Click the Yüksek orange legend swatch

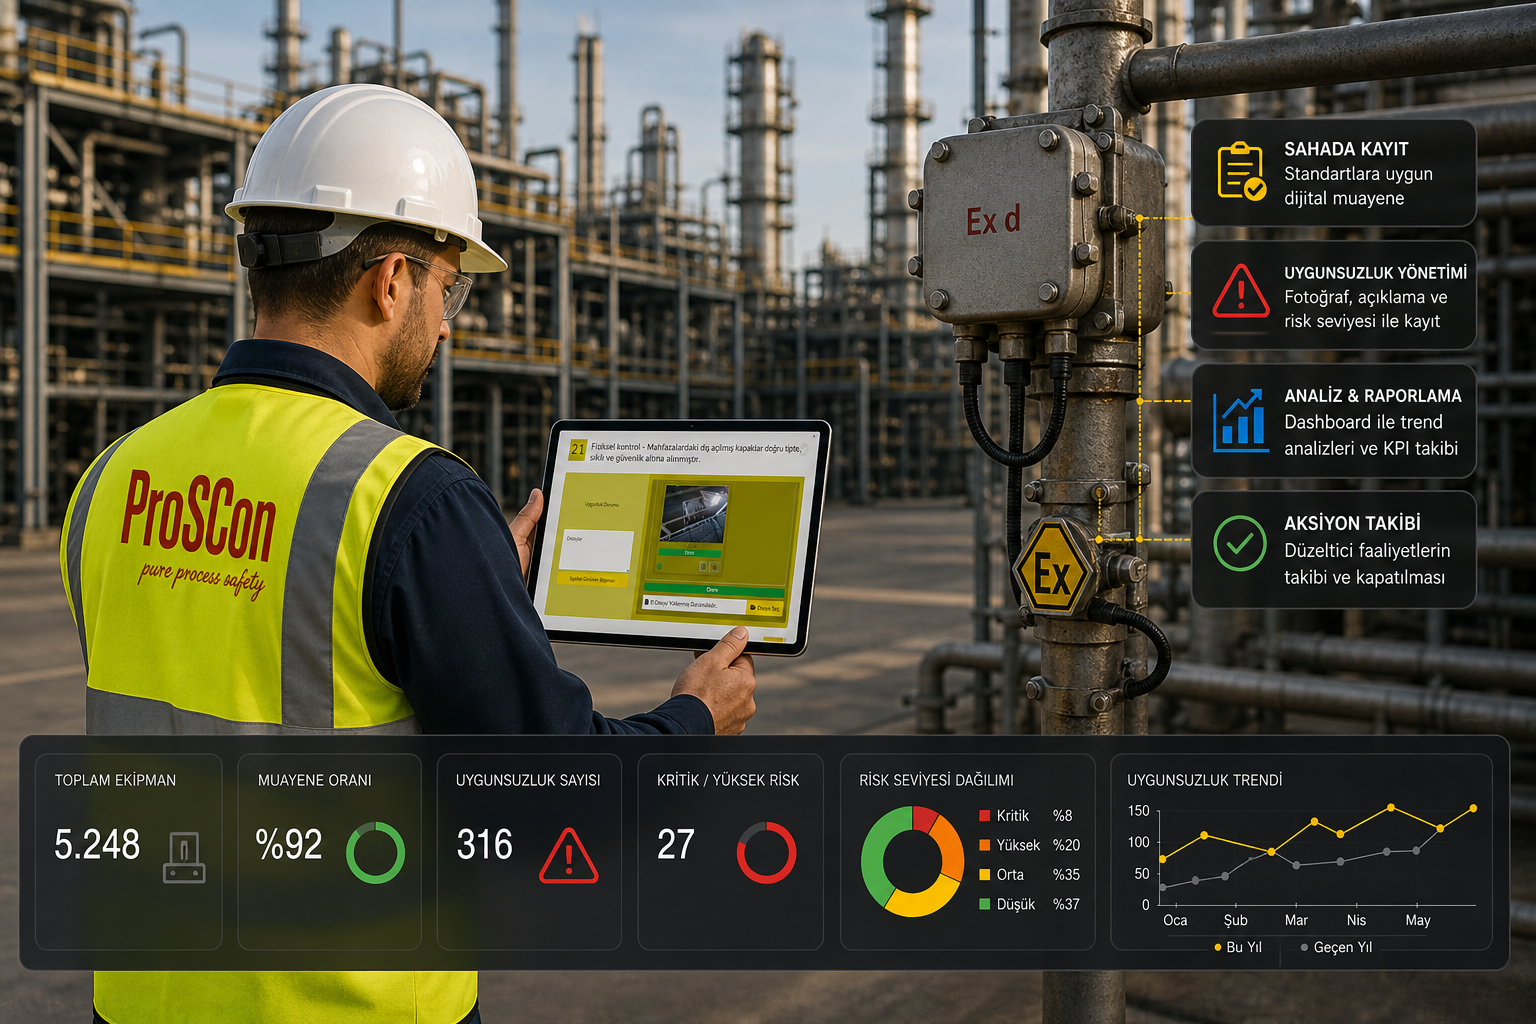[x=984, y=845]
